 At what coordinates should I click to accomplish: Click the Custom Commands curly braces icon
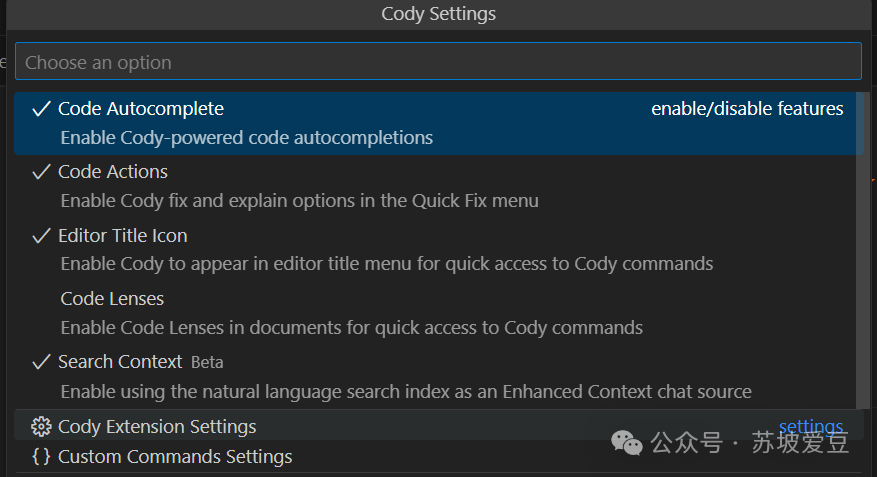[x=41, y=457]
